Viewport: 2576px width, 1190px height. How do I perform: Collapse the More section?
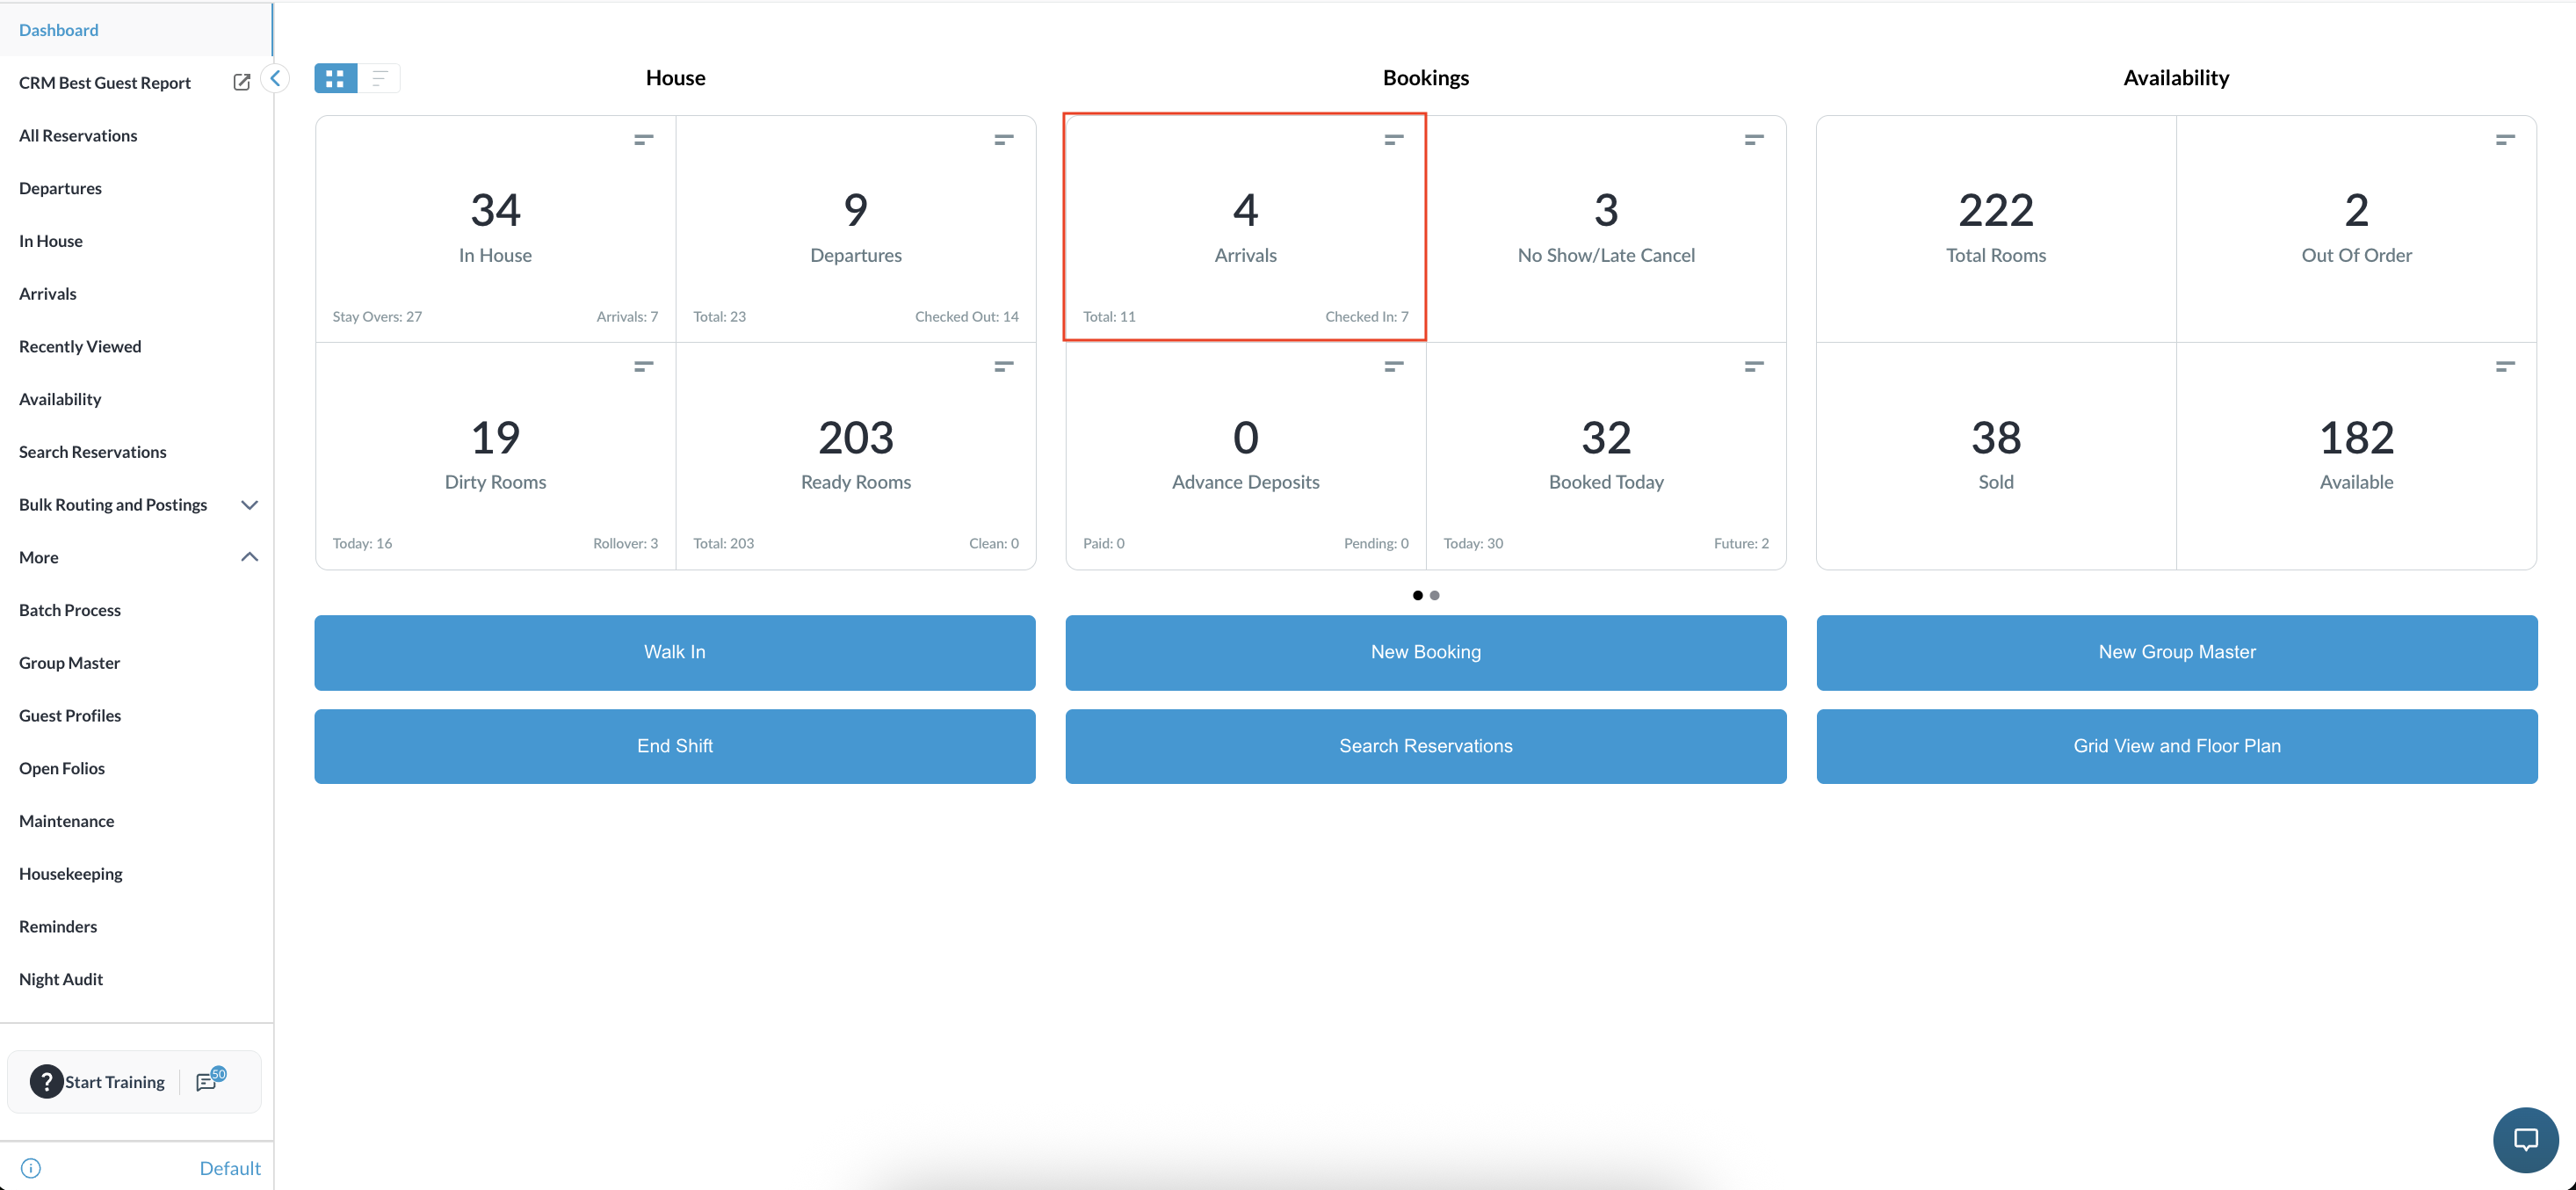(250, 557)
